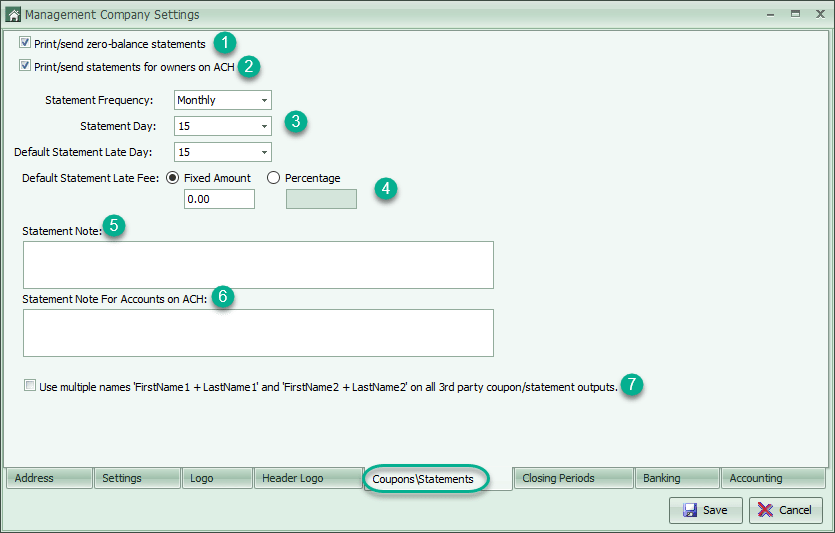
Task: Switch to the Banking tab
Action: tap(677, 478)
